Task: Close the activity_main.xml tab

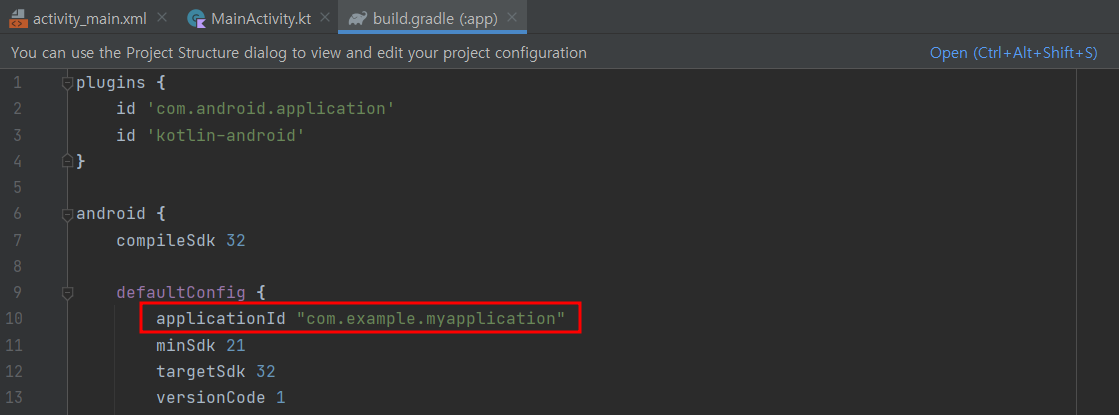Action: (162, 19)
